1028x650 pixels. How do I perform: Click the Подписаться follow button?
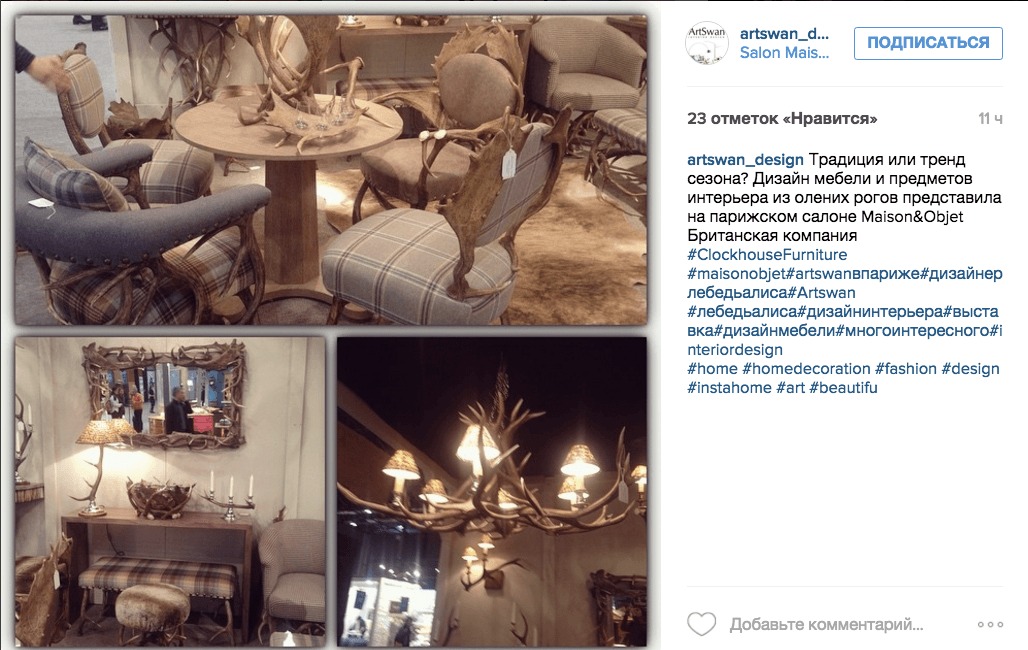[928, 43]
